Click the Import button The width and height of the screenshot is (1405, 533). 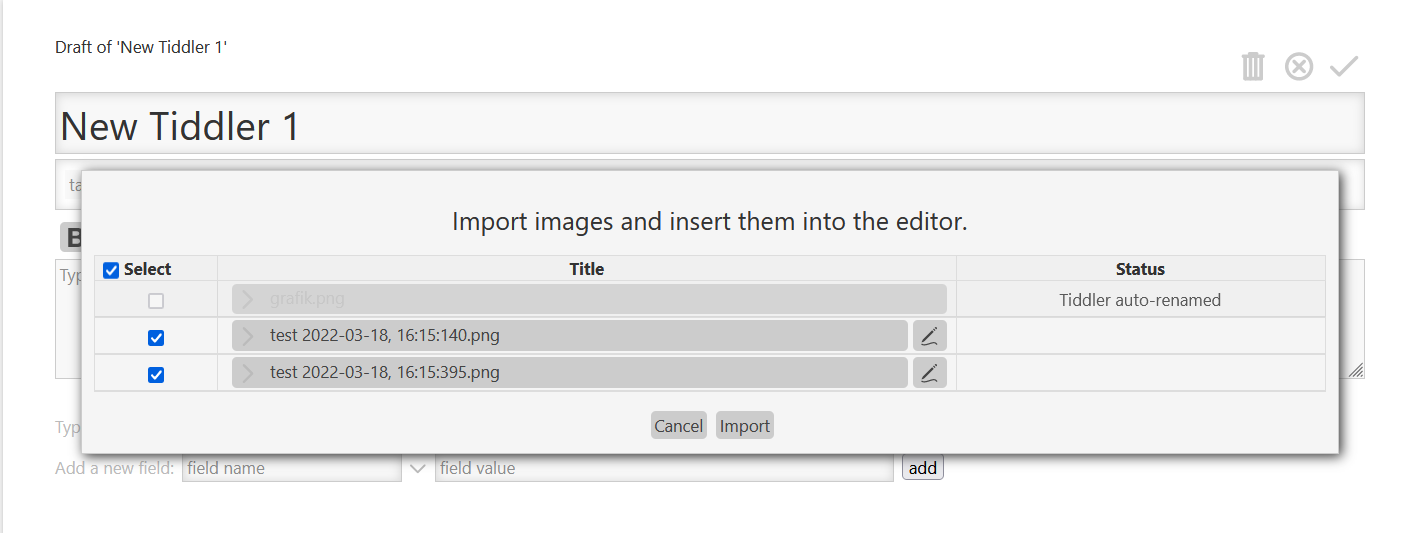coord(745,426)
